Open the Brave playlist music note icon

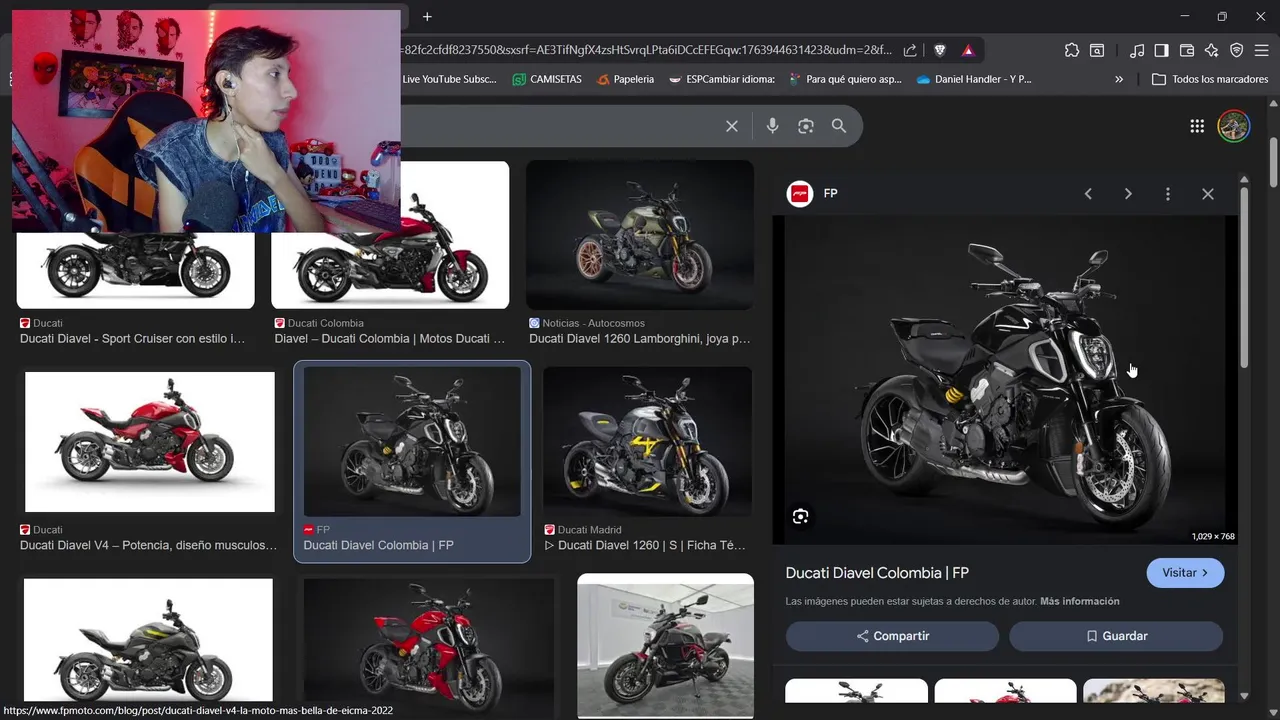pos(1137,50)
